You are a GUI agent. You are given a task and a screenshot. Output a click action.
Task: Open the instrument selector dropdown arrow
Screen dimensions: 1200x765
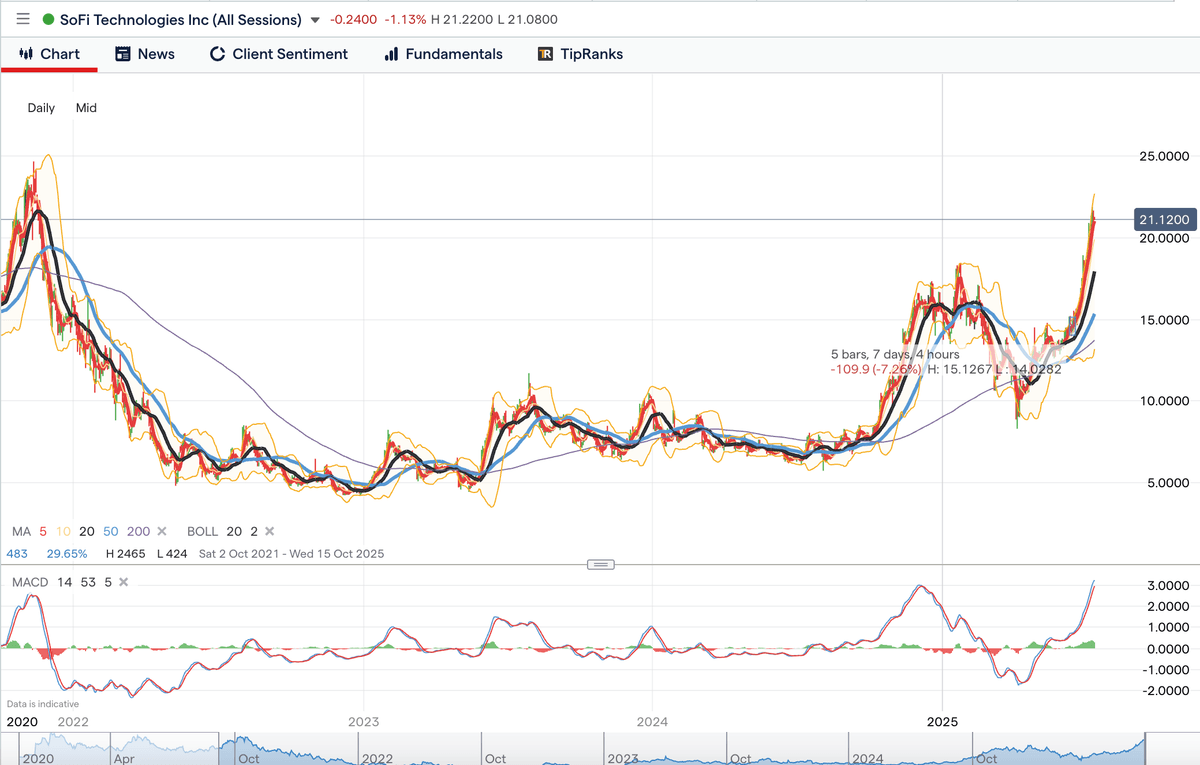pos(316,20)
